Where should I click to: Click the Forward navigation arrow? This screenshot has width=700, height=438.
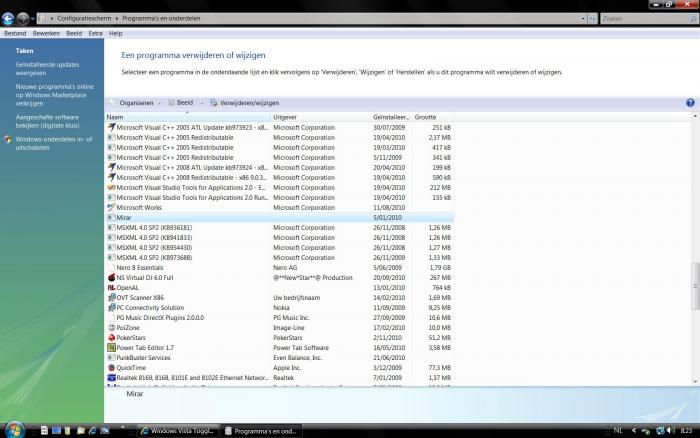[x=22, y=18]
